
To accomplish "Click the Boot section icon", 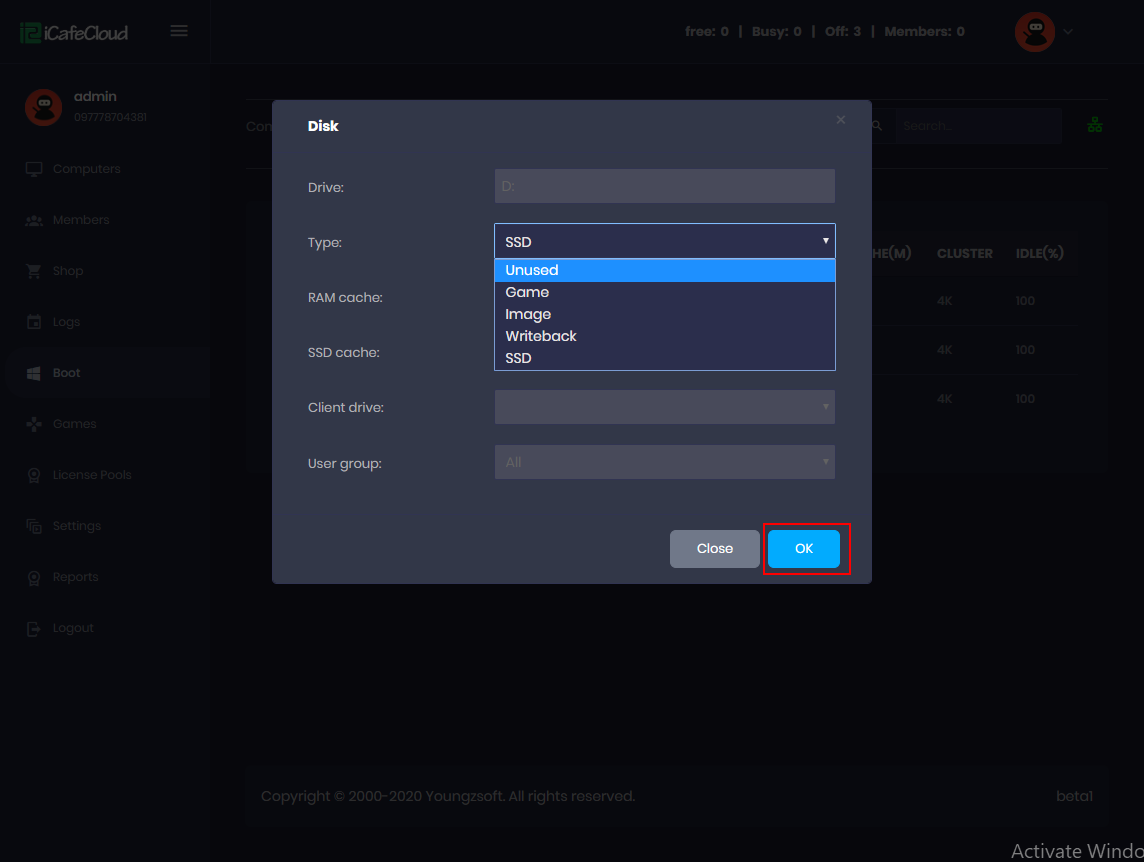I will [x=34, y=372].
